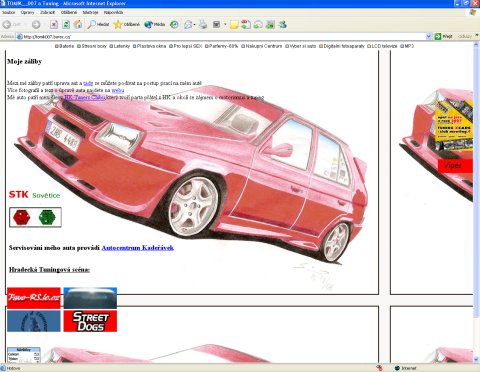Open the Hledat search tool

click(x=98, y=24)
